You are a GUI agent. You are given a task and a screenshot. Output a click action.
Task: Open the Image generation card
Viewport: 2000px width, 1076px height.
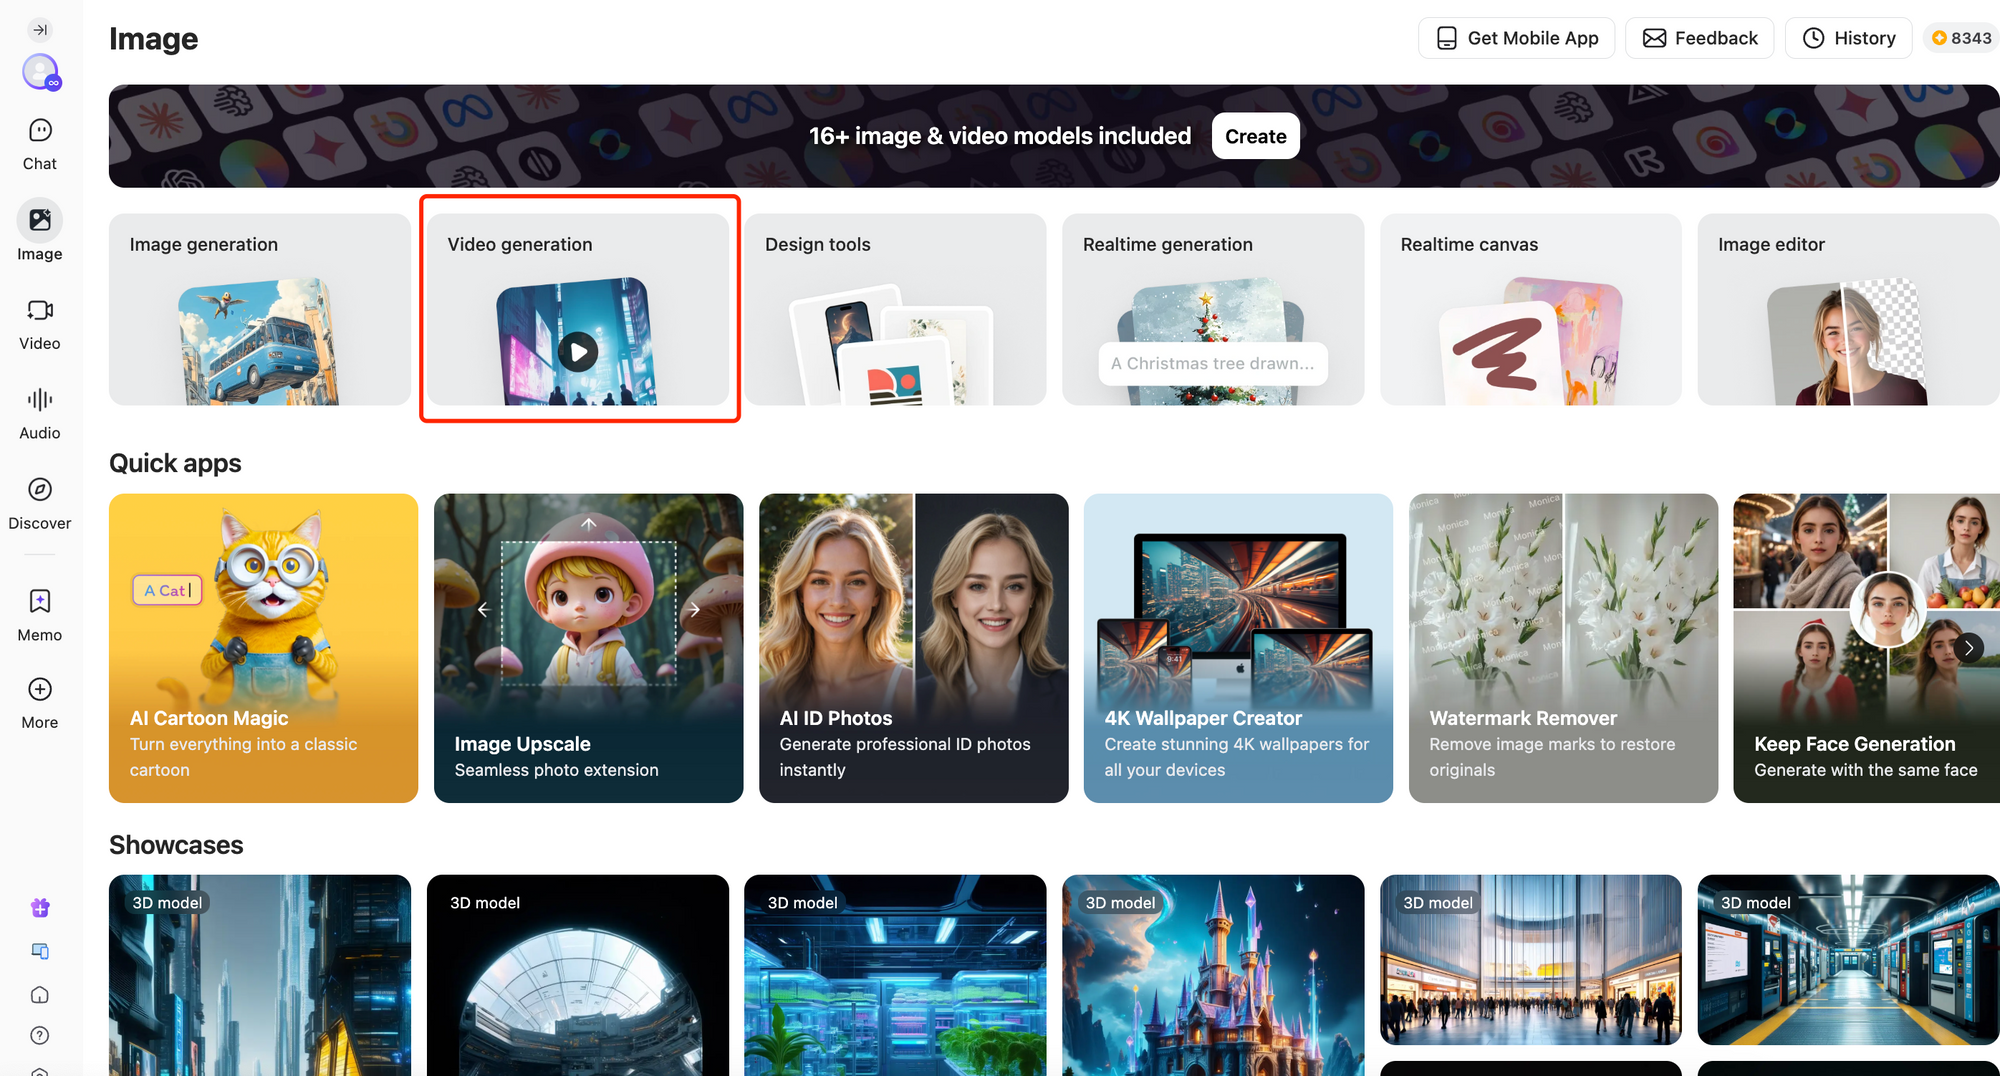(260, 309)
